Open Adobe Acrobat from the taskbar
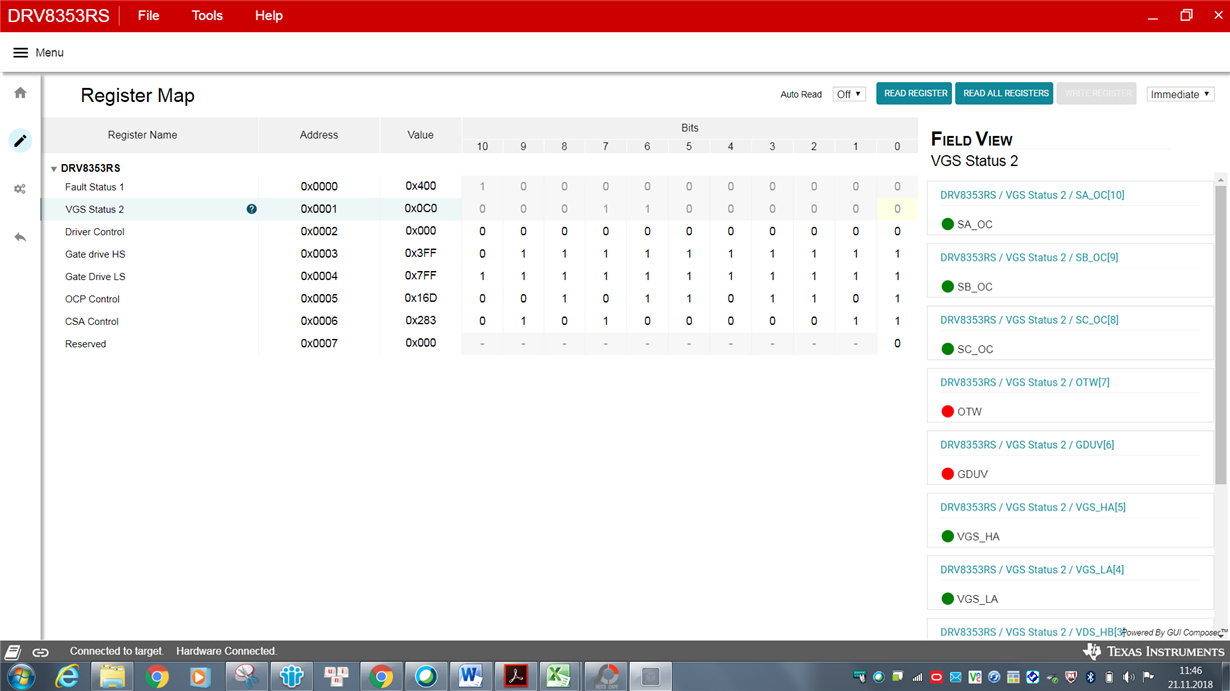The width and height of the screenshot is (1230, 691). [516, 677]
